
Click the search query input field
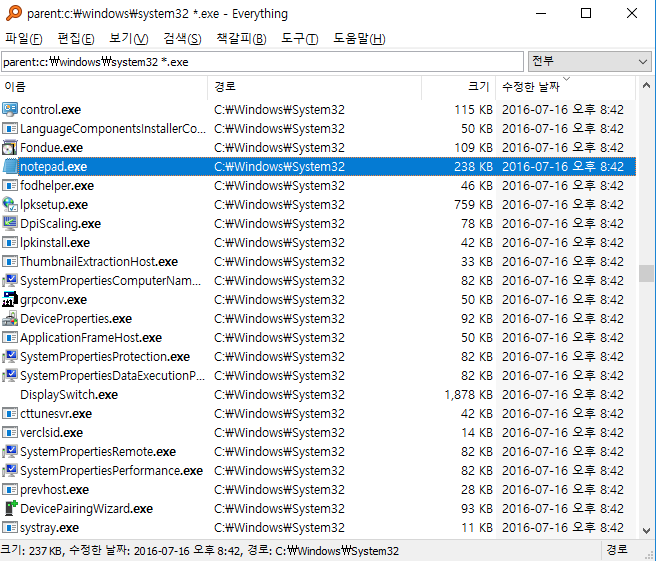pyautogui.click(x=262, y=62)
